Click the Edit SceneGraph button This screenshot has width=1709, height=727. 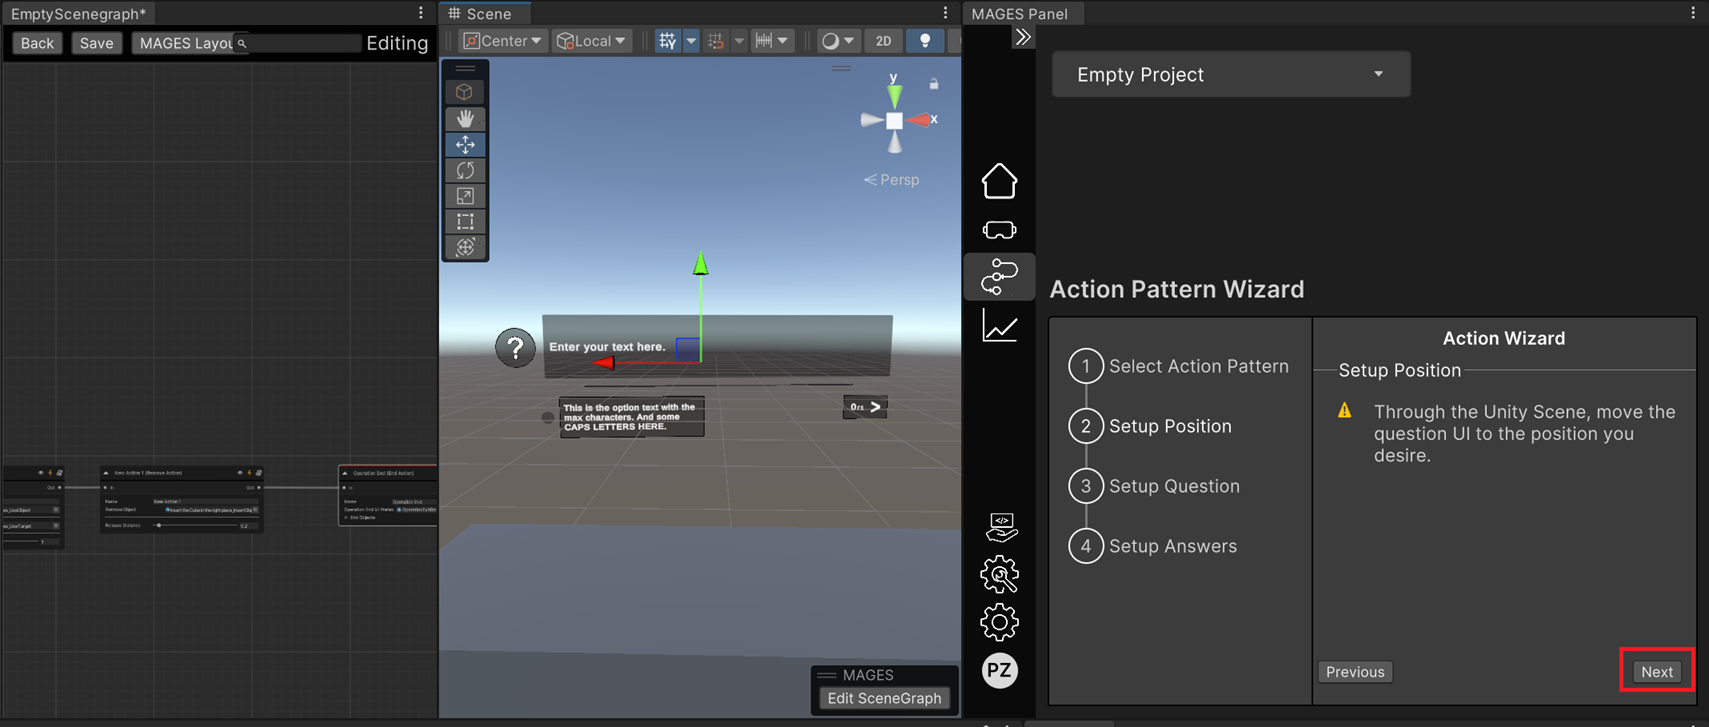(x=884, y=698)
